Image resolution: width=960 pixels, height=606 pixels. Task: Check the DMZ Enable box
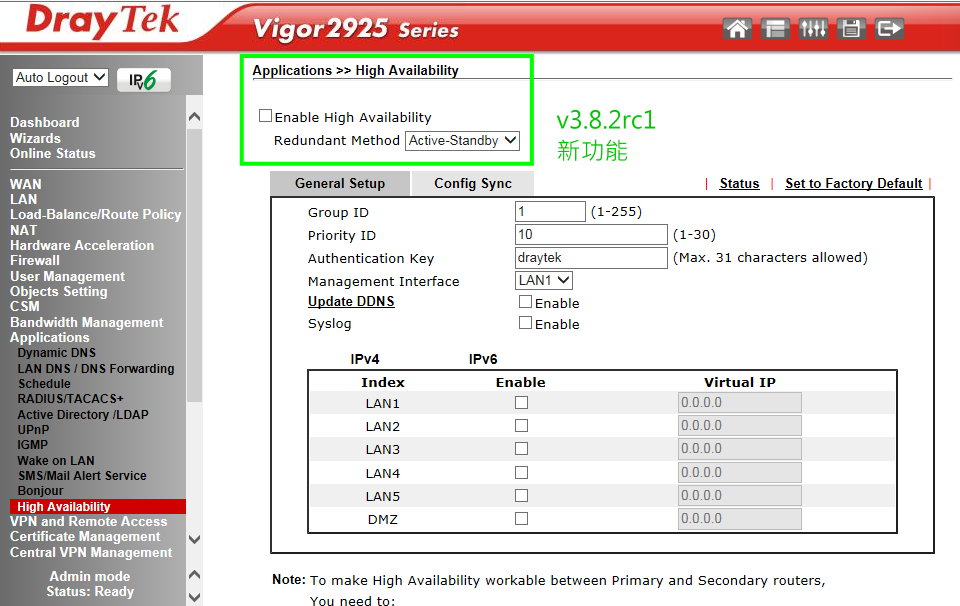pos(522,518)
